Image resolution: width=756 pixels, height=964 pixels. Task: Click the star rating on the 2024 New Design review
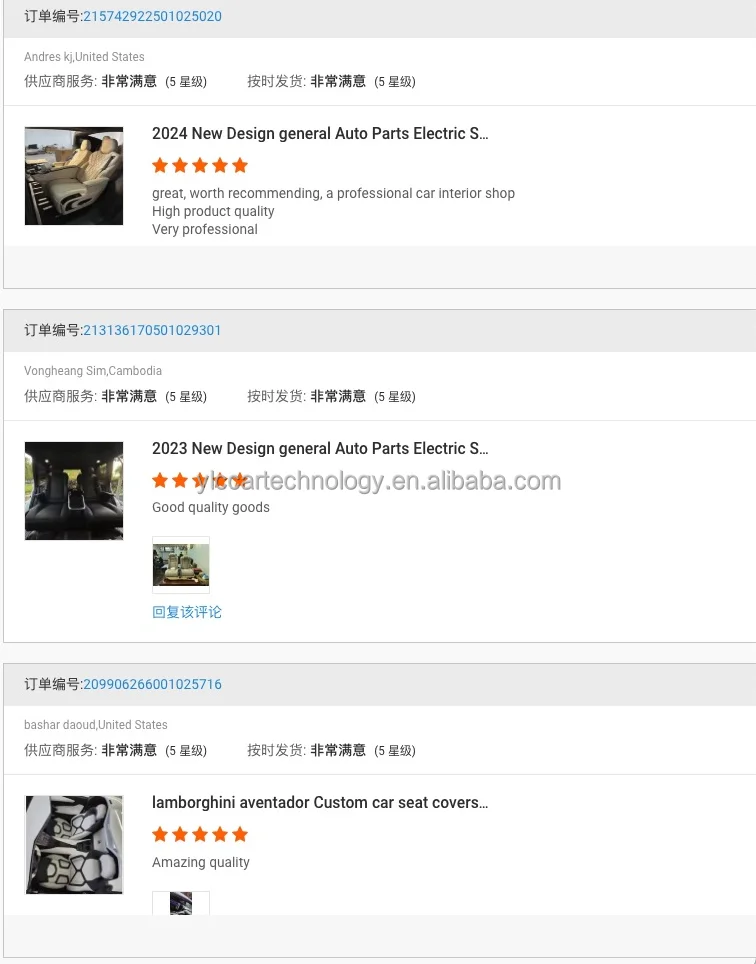(200, 166)
